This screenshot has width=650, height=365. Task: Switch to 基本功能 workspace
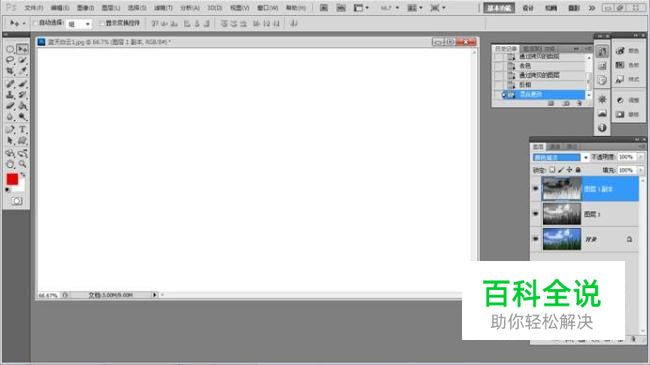tap(499, 8)
